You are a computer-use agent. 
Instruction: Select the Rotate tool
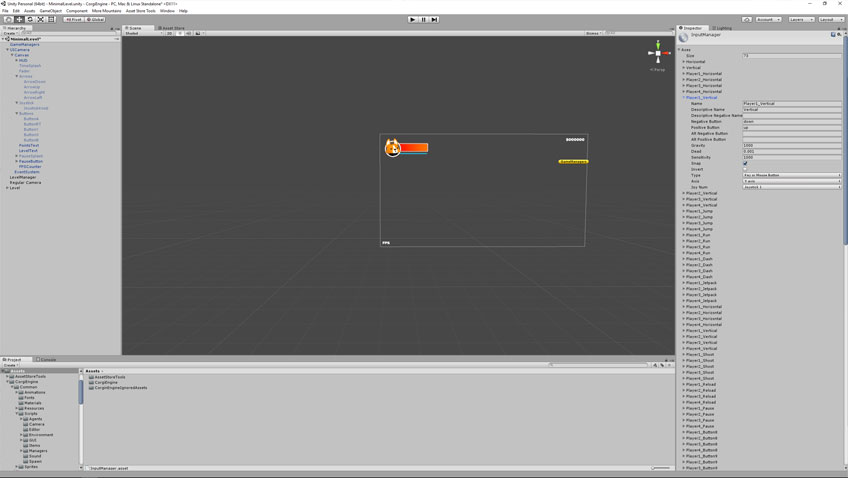coord(30,19)
